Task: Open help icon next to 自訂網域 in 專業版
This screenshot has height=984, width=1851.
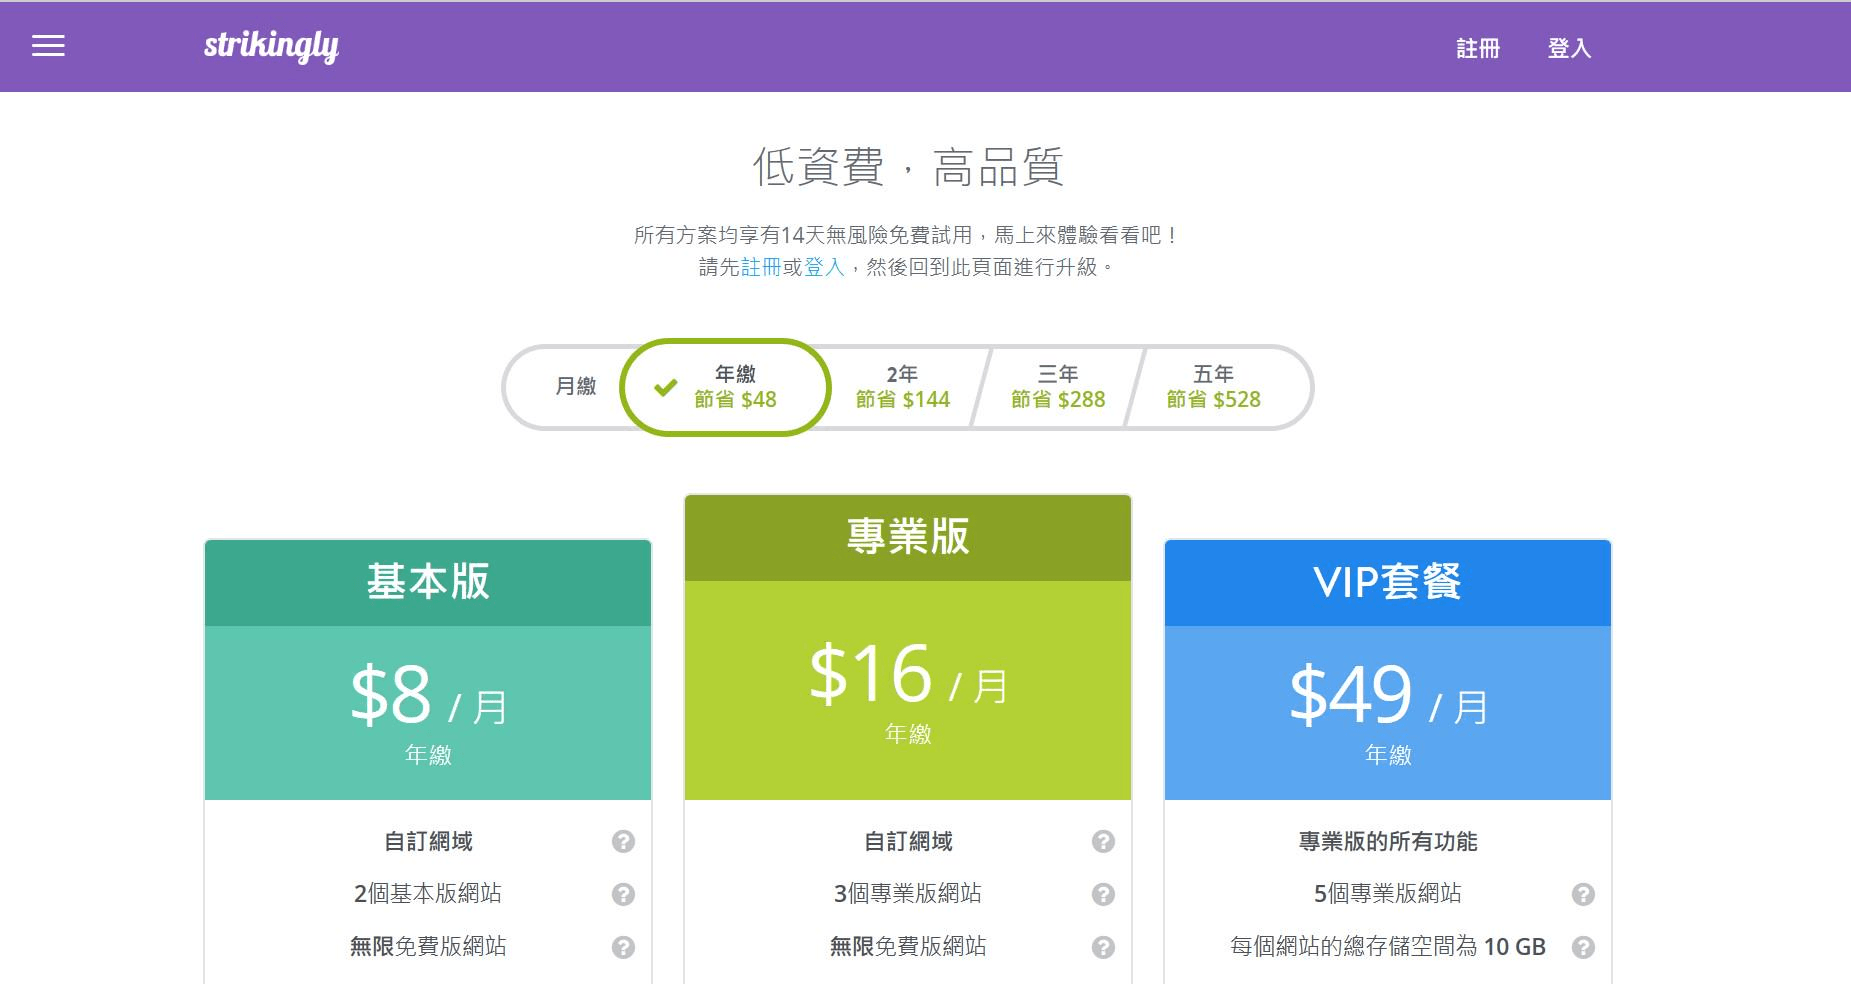Action: (1103, 842)
